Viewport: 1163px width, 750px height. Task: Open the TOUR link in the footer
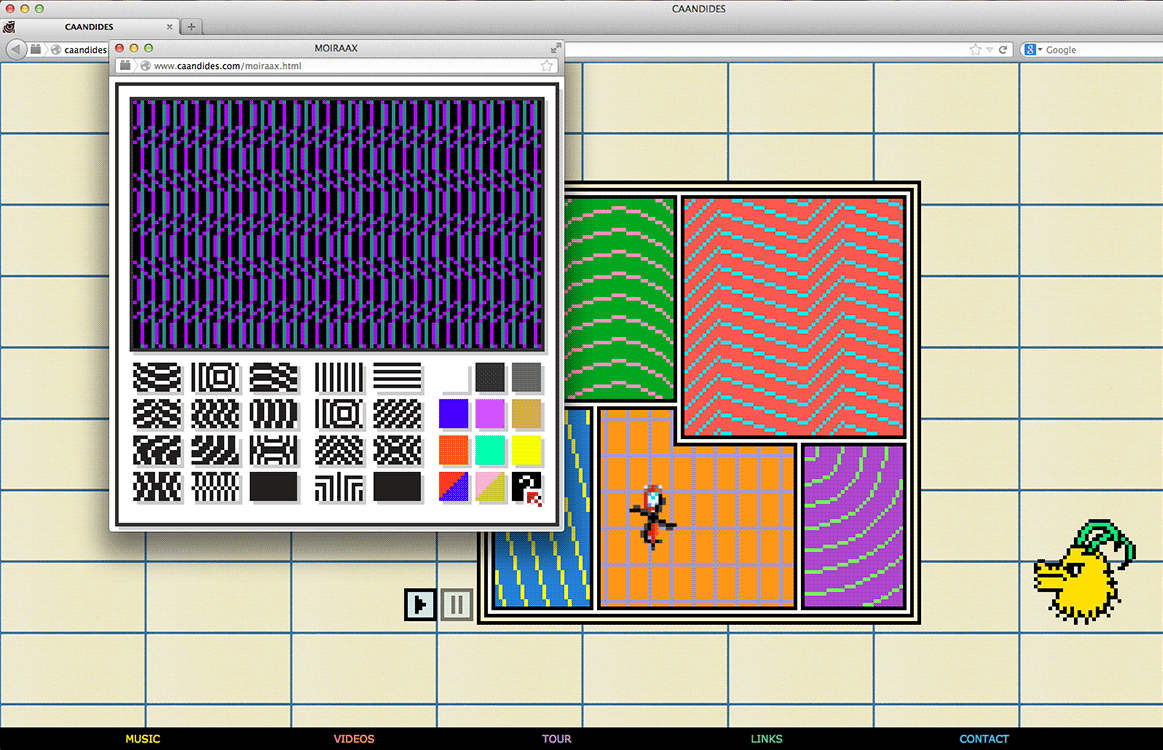click(557, 739)
